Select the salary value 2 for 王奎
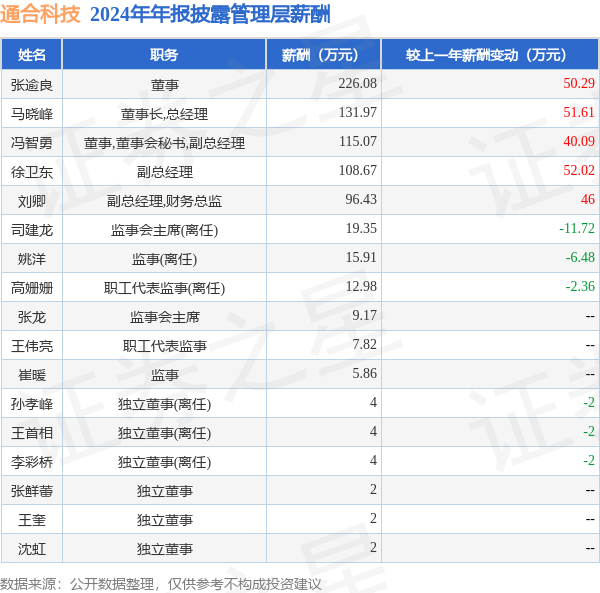The image size is (600, 593). [373, 519]
